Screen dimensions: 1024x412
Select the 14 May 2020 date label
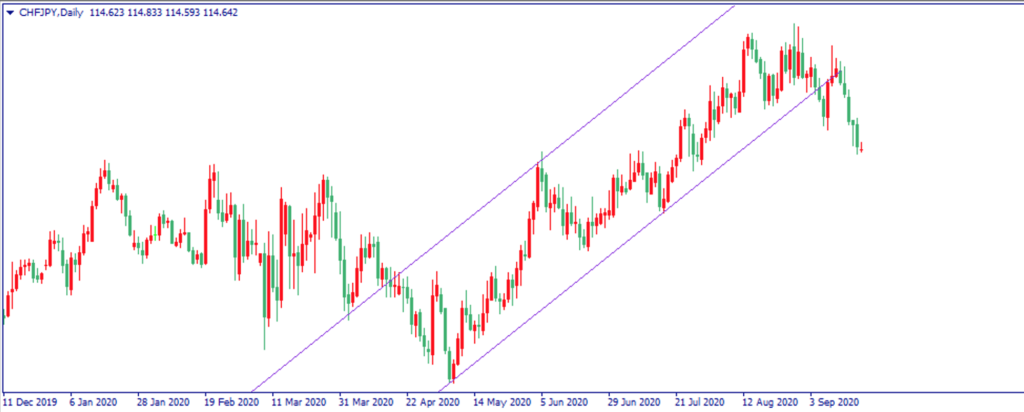pyautogui.click(x=501, y=403)
